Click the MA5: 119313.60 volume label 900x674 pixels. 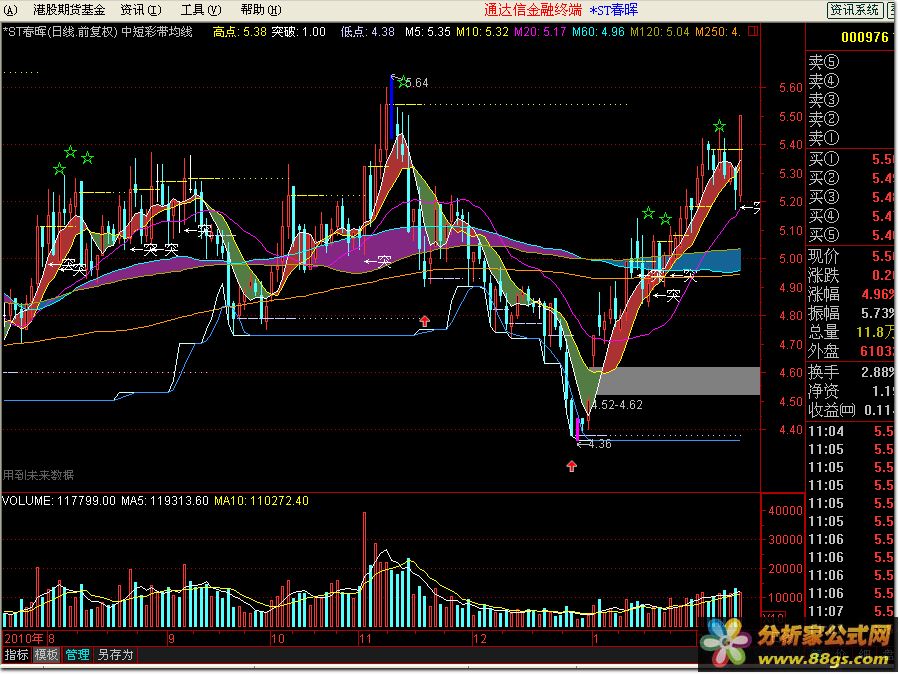(x=165, y=501)
